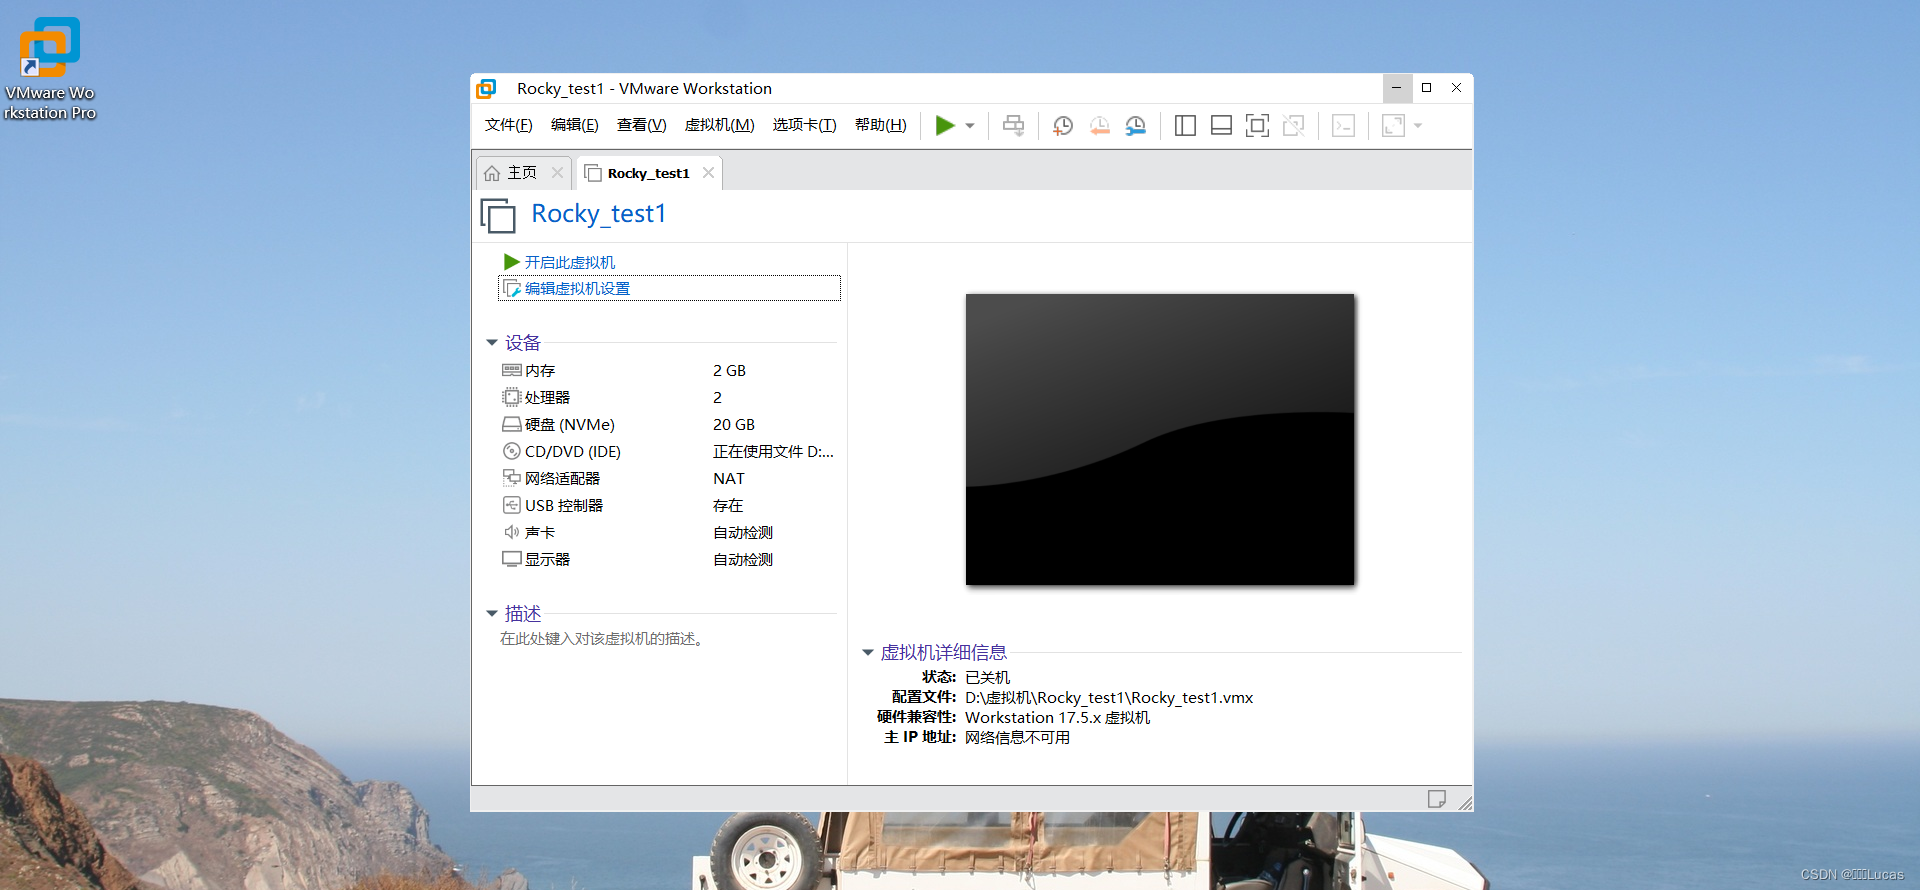Click the VMware icon in title bar

click(x=487, y=89)
